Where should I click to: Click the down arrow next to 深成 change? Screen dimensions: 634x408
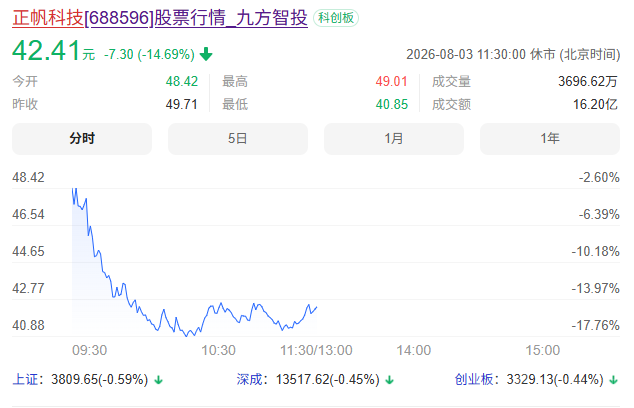point(389,380)
